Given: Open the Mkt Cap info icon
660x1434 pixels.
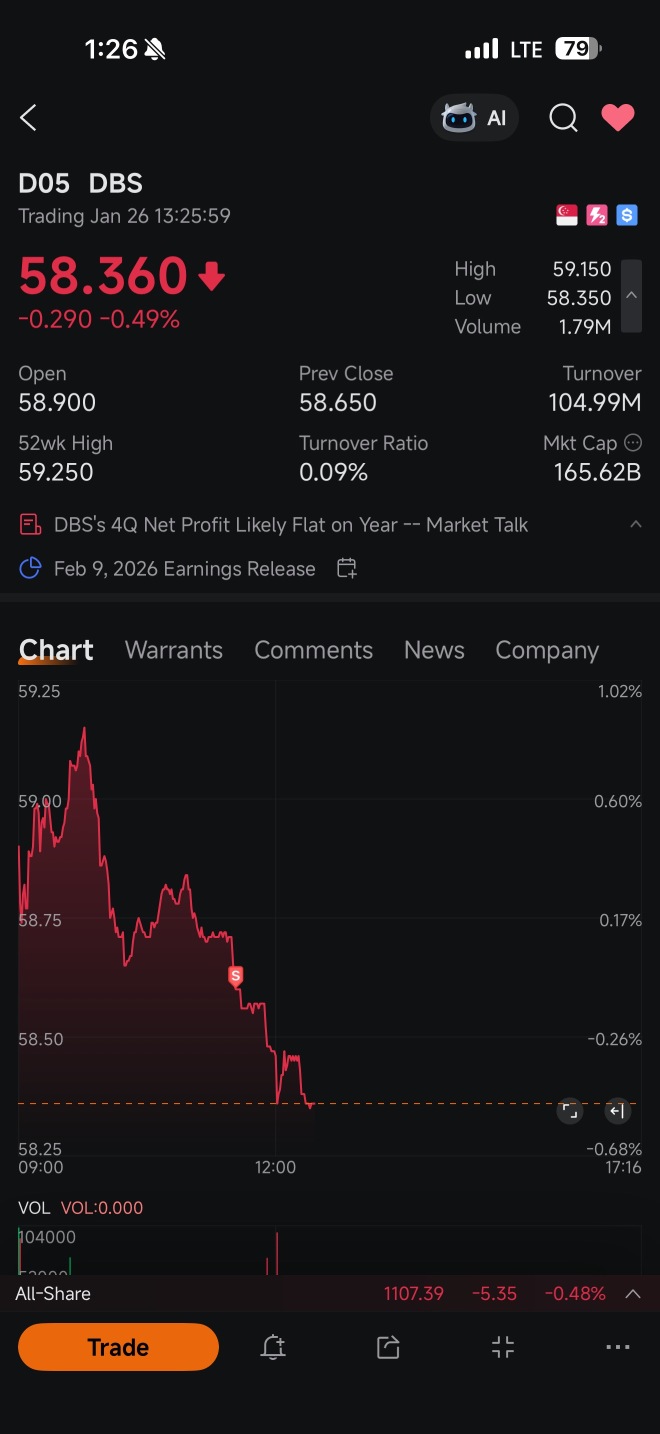Looking at the screenshot, I should click(x=633, y=442).
